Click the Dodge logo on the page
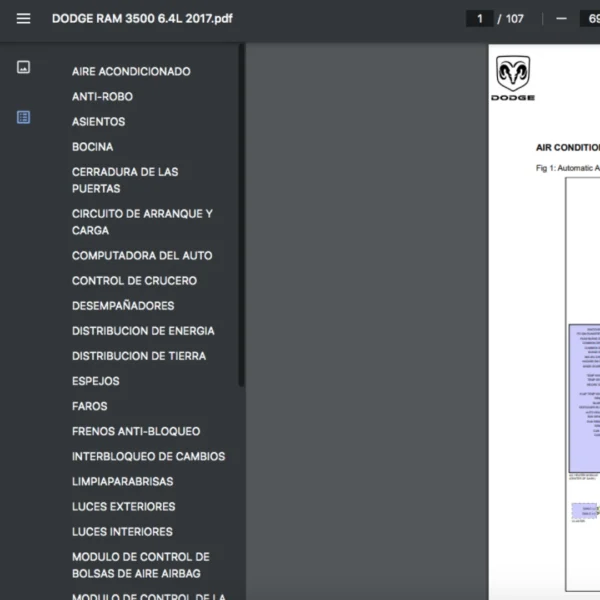This screenshot has width=600, height=600. (x=513, y=78)
